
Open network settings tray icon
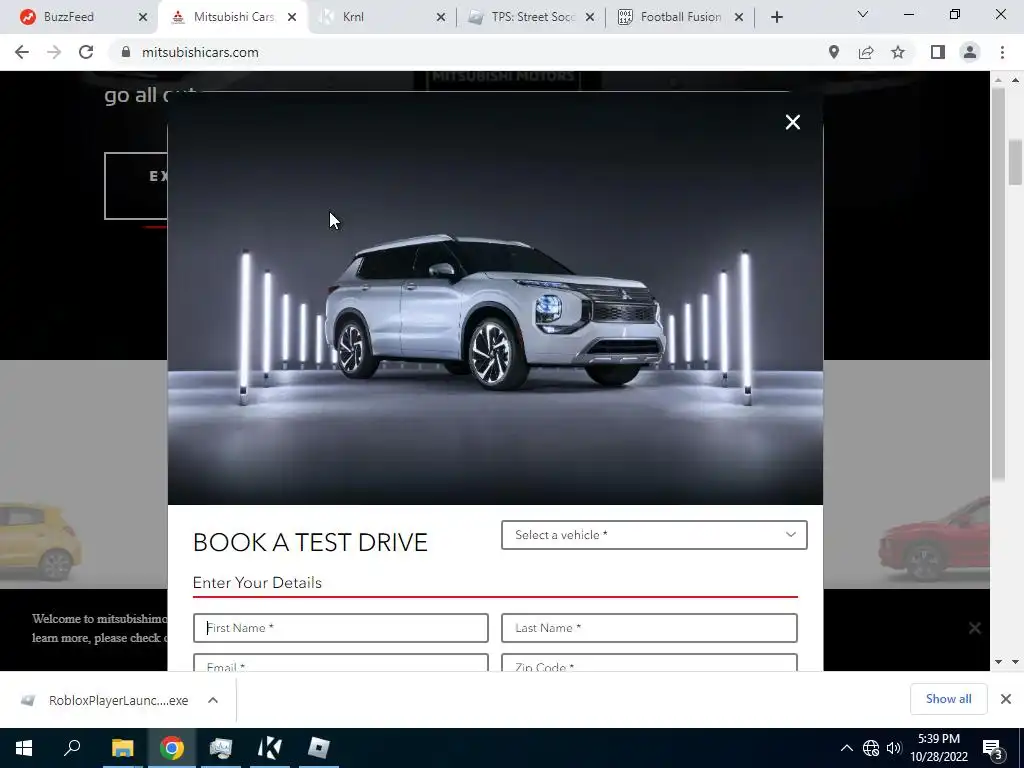coord(871,748)
